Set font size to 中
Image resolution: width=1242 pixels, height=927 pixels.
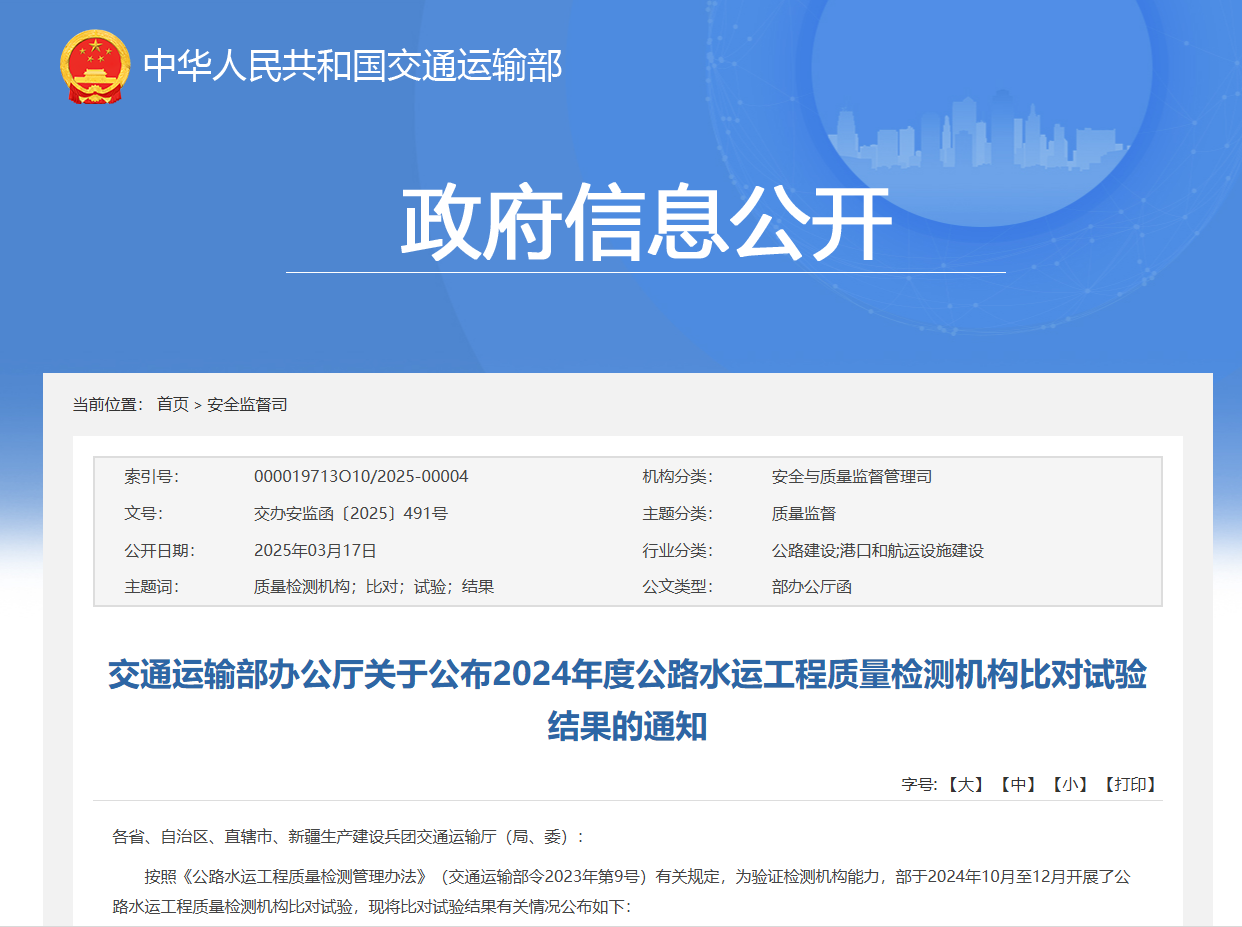[1018, 784]
